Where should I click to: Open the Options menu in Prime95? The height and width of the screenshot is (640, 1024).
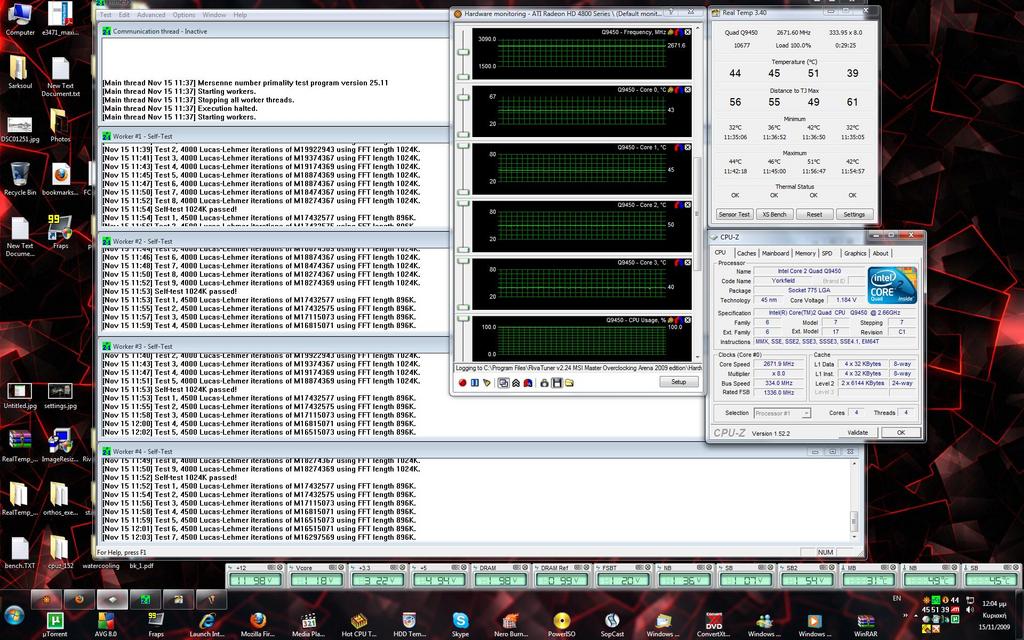tap(184, 15)
